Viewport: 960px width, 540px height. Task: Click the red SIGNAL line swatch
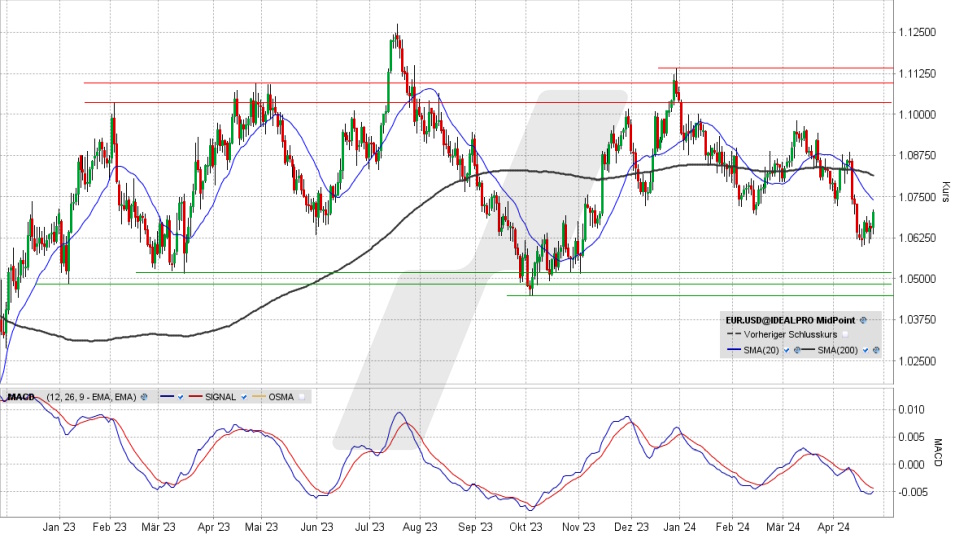[x=196, y=397]
